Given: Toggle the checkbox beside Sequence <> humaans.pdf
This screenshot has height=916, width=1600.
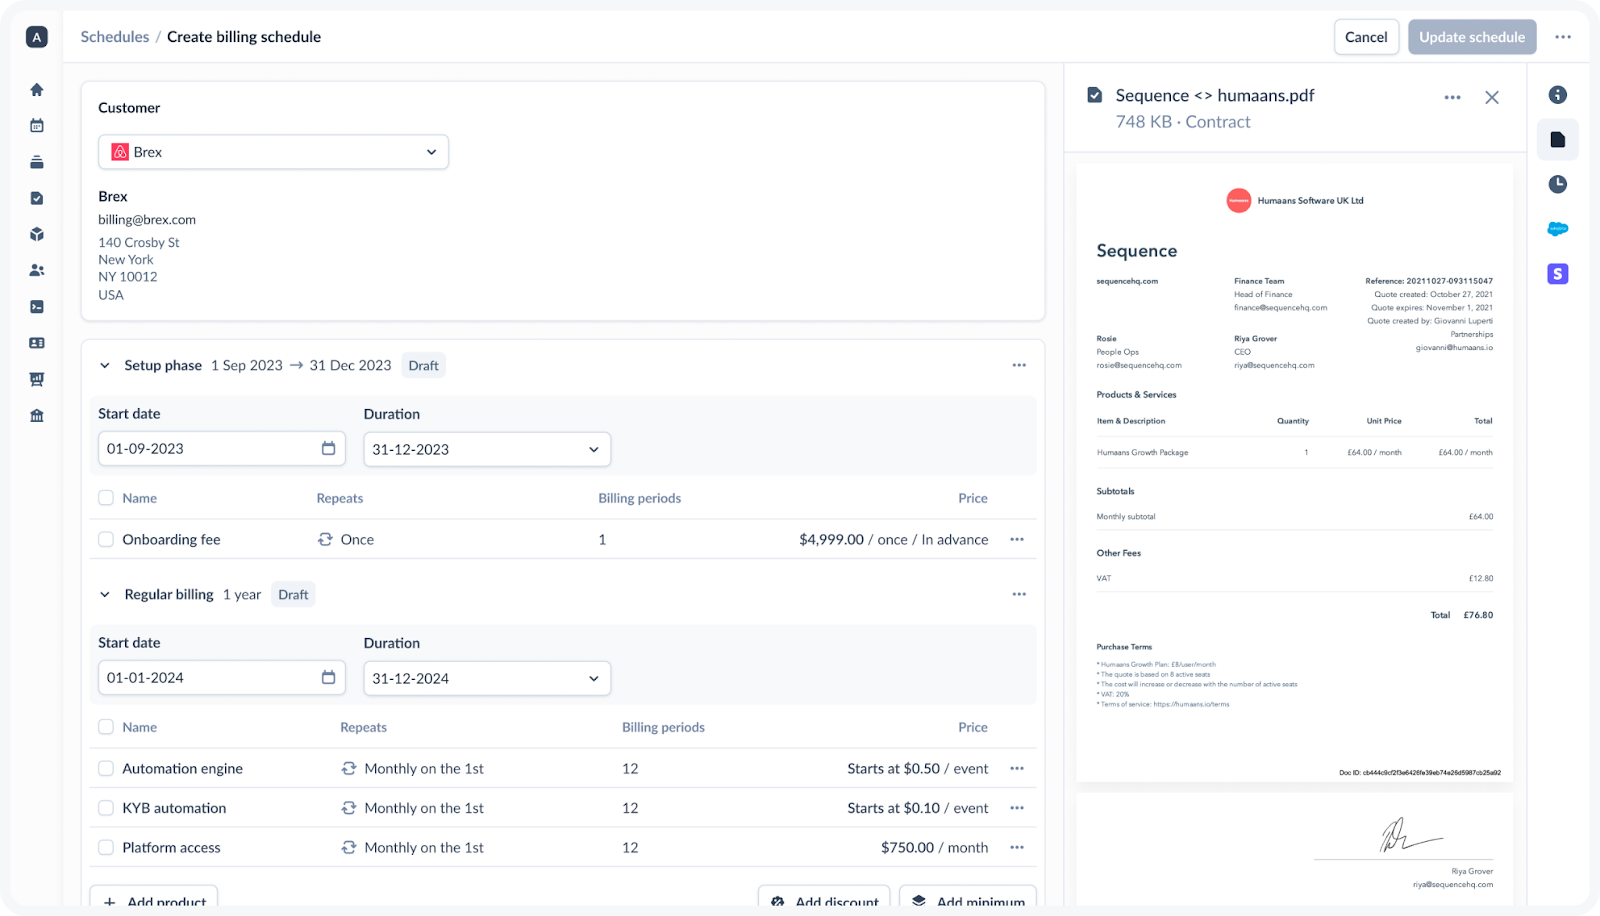Looking at the screenshot, I should (1095, 95).
